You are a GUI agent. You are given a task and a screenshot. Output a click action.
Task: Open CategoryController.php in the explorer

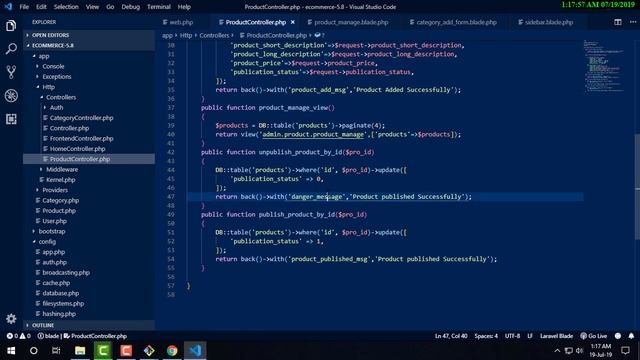pos(81,118)
